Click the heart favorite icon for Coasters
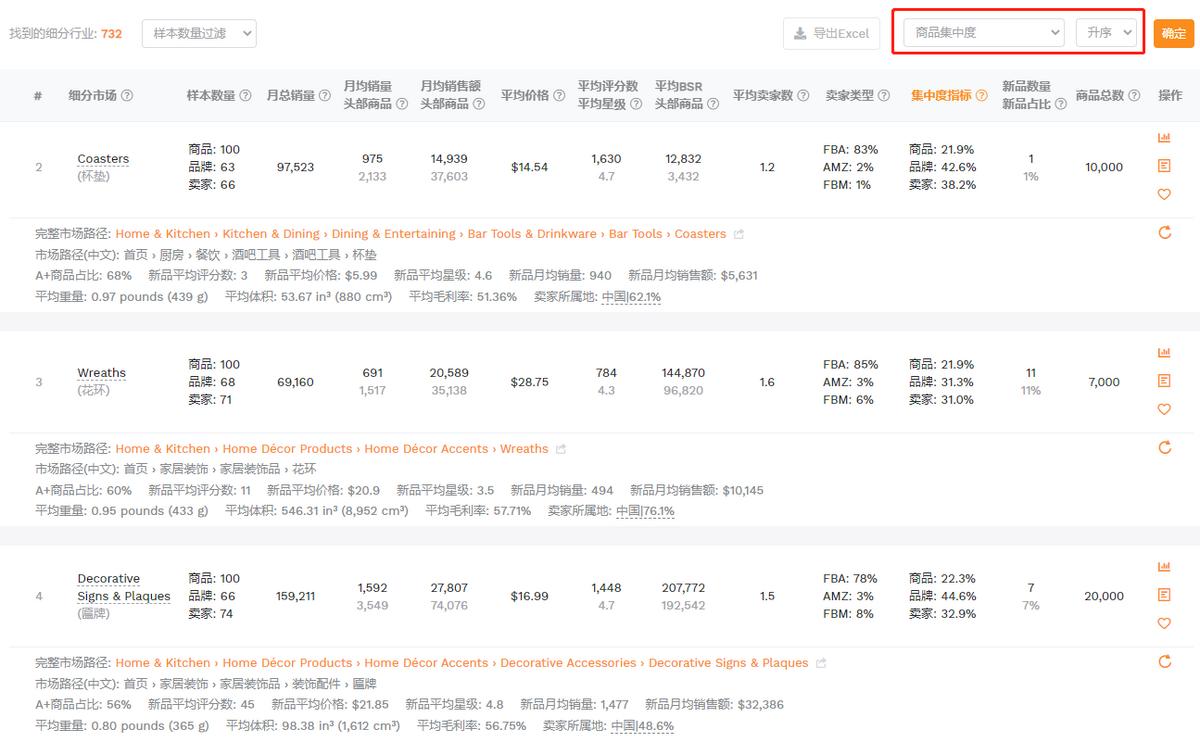The image size is (1200, 739). coord(1164,194)
